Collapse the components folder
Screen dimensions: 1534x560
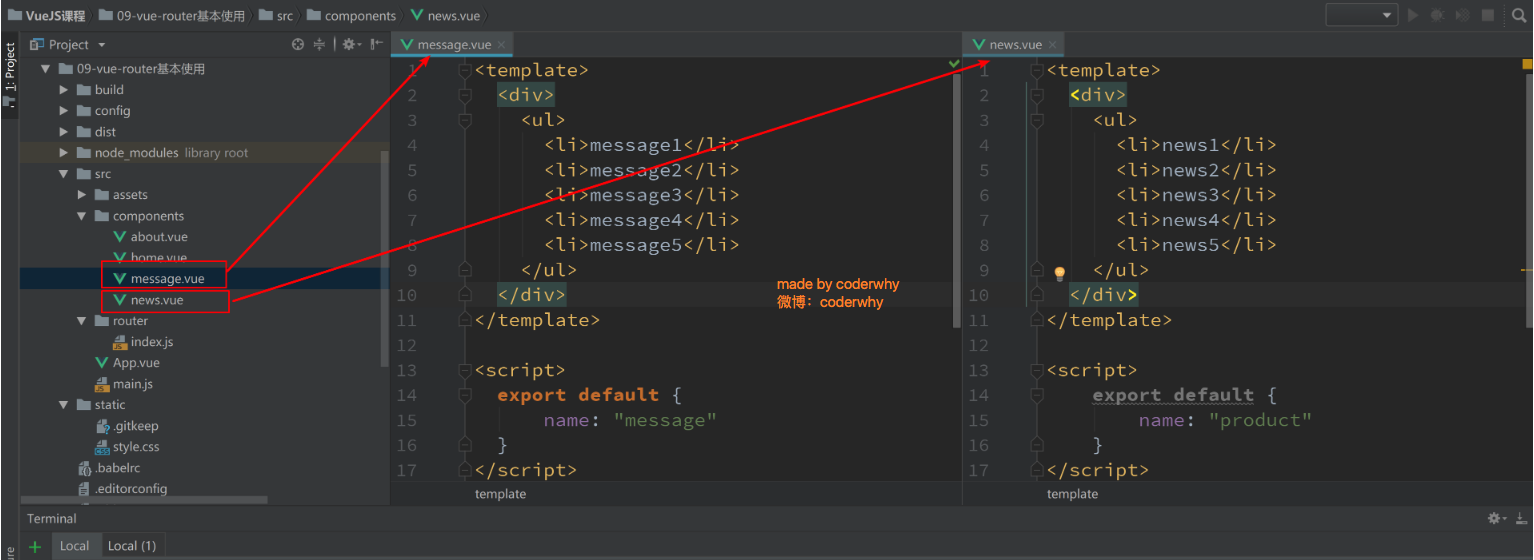point(82,216)
